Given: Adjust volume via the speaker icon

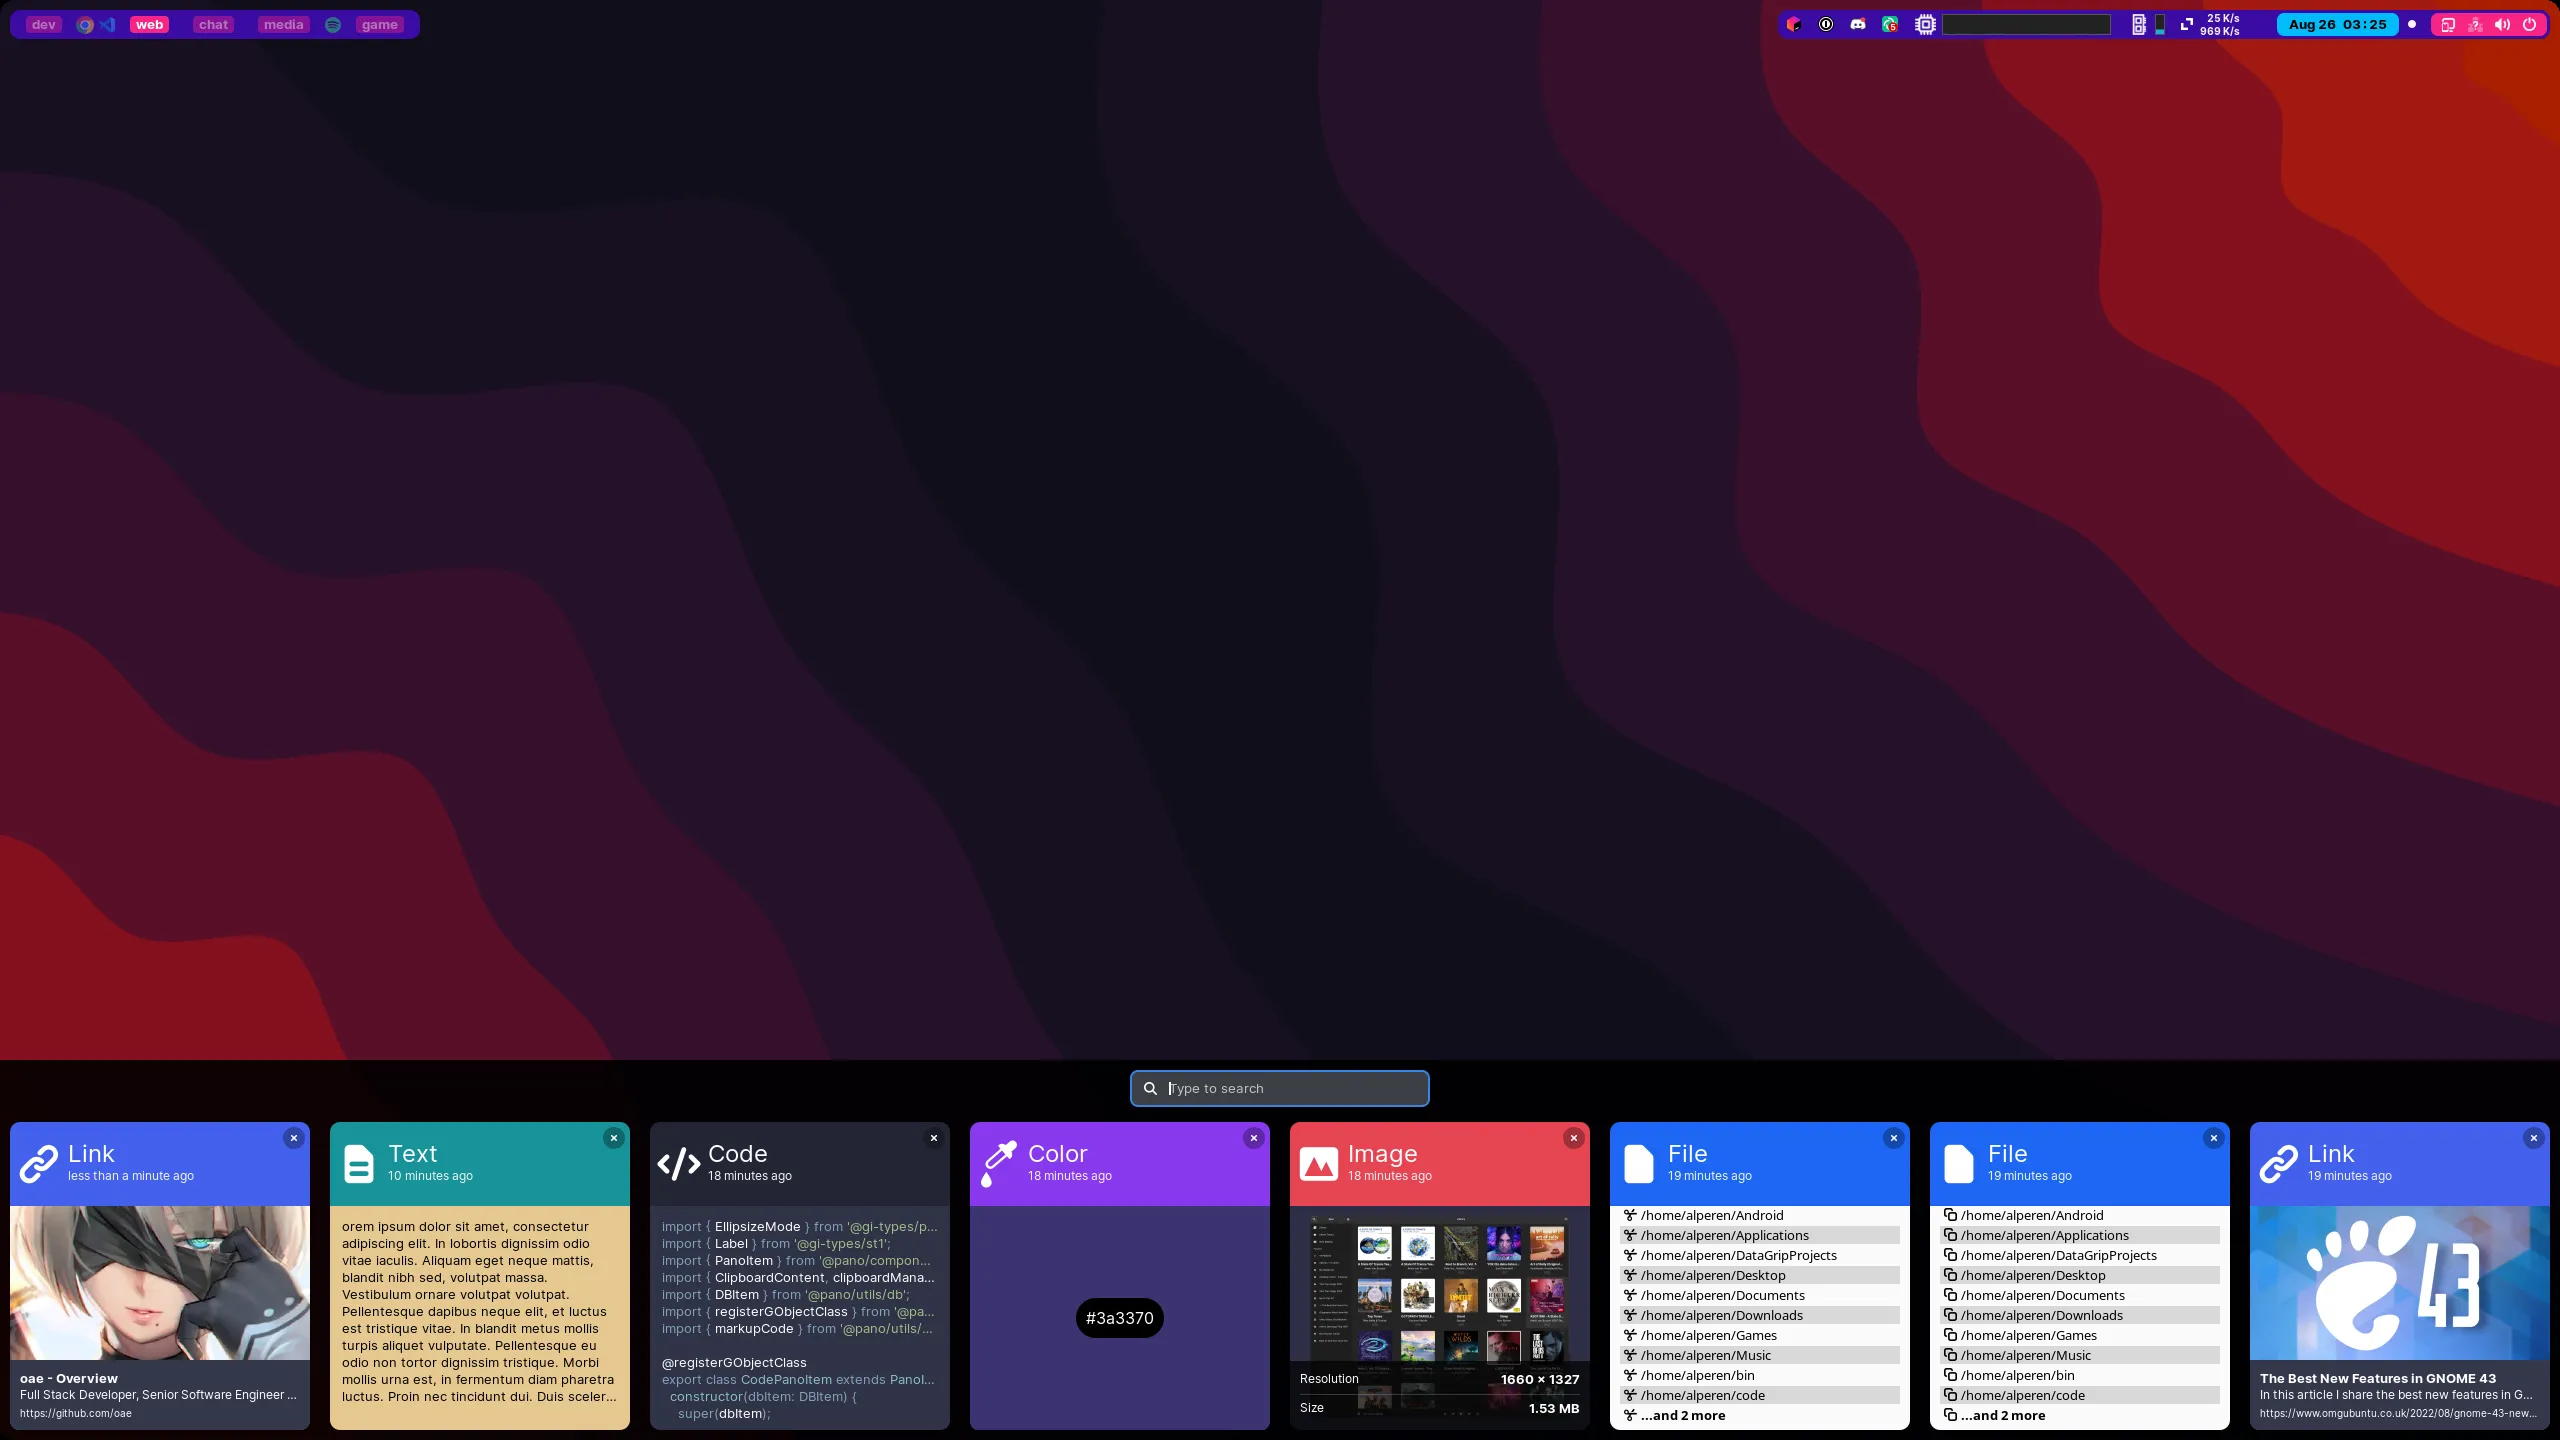Looking at the screenshot, I should pos(2501,24).
